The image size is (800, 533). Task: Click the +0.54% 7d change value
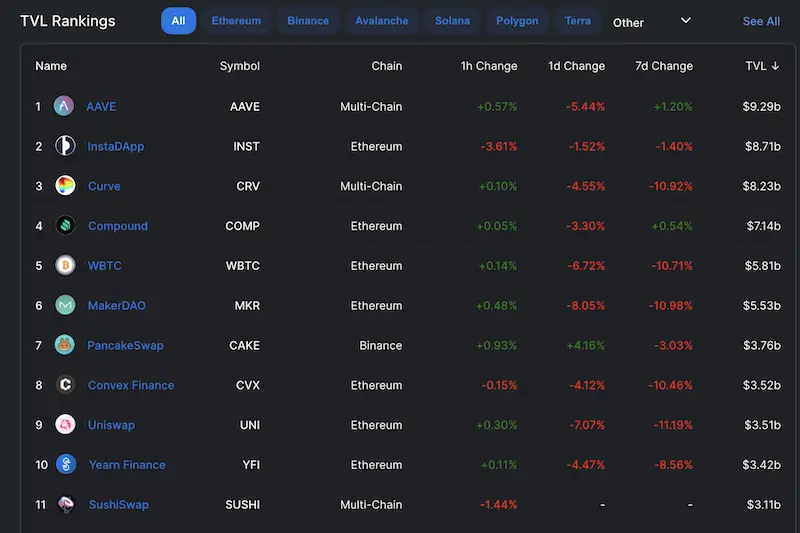pos(672,226)
